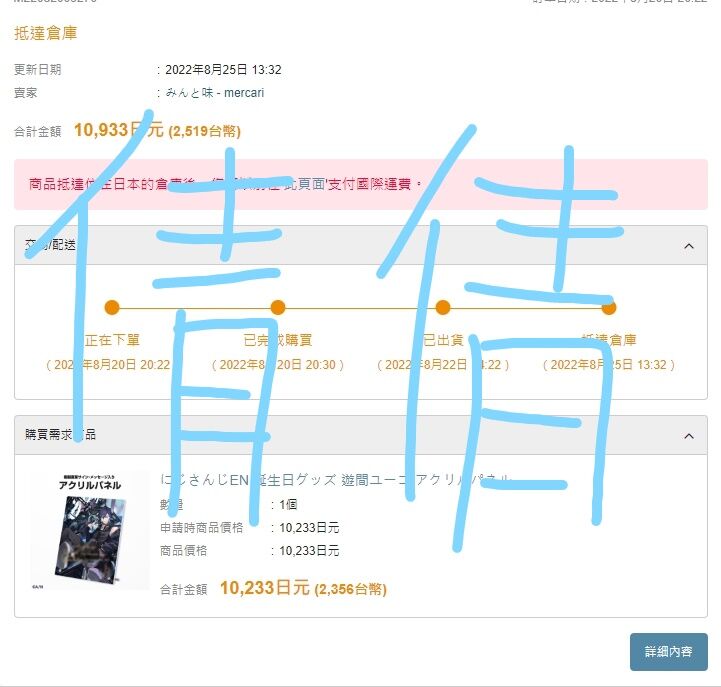Viewport: 721px width, 687px height.
Task: Click the pink international shipping notice banner
Action: click(x=360, y=184)
